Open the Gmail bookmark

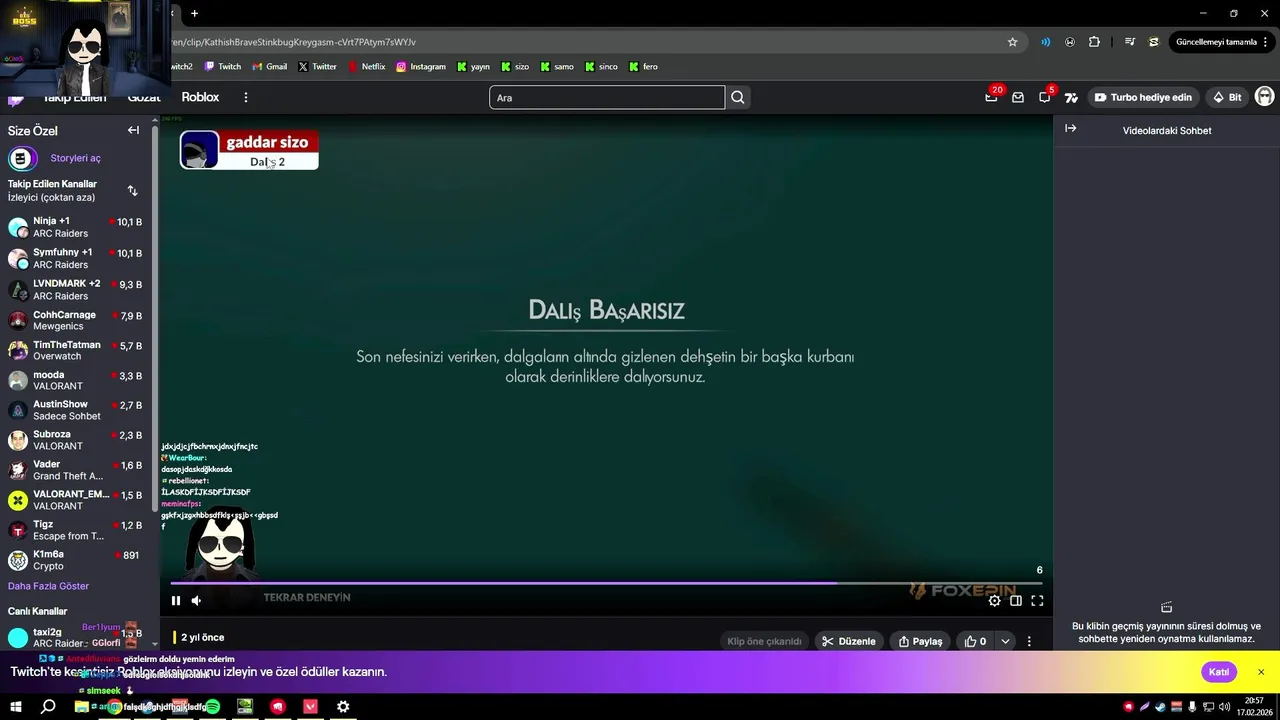270,67
